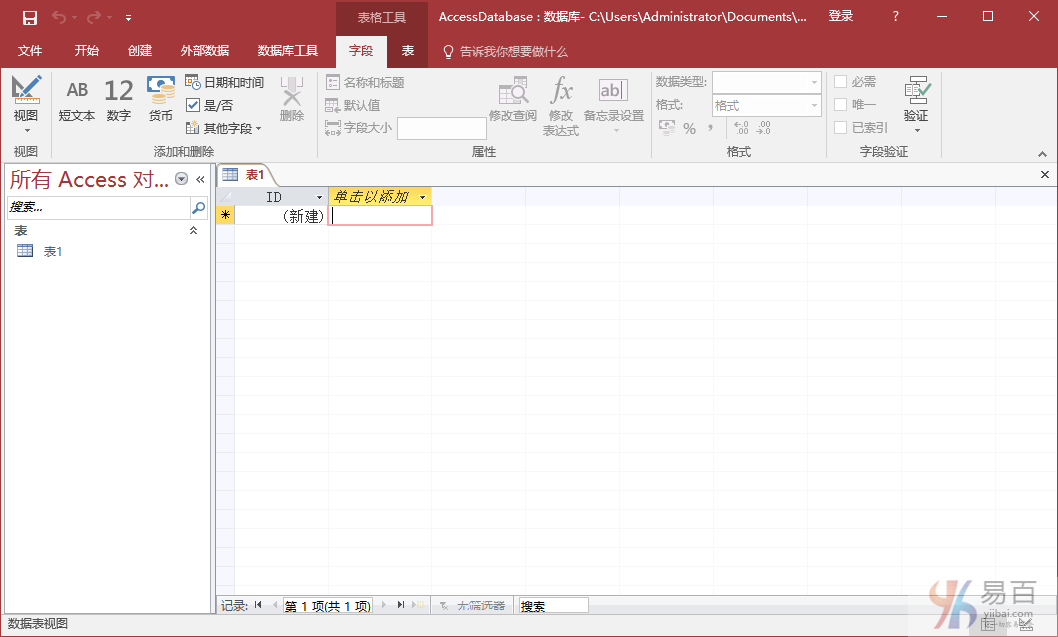Image resolution: width=1058 pixels, height=637 pixels.
Task: Collapse the navigation pane with « button
Action: [x=200, y=179]
